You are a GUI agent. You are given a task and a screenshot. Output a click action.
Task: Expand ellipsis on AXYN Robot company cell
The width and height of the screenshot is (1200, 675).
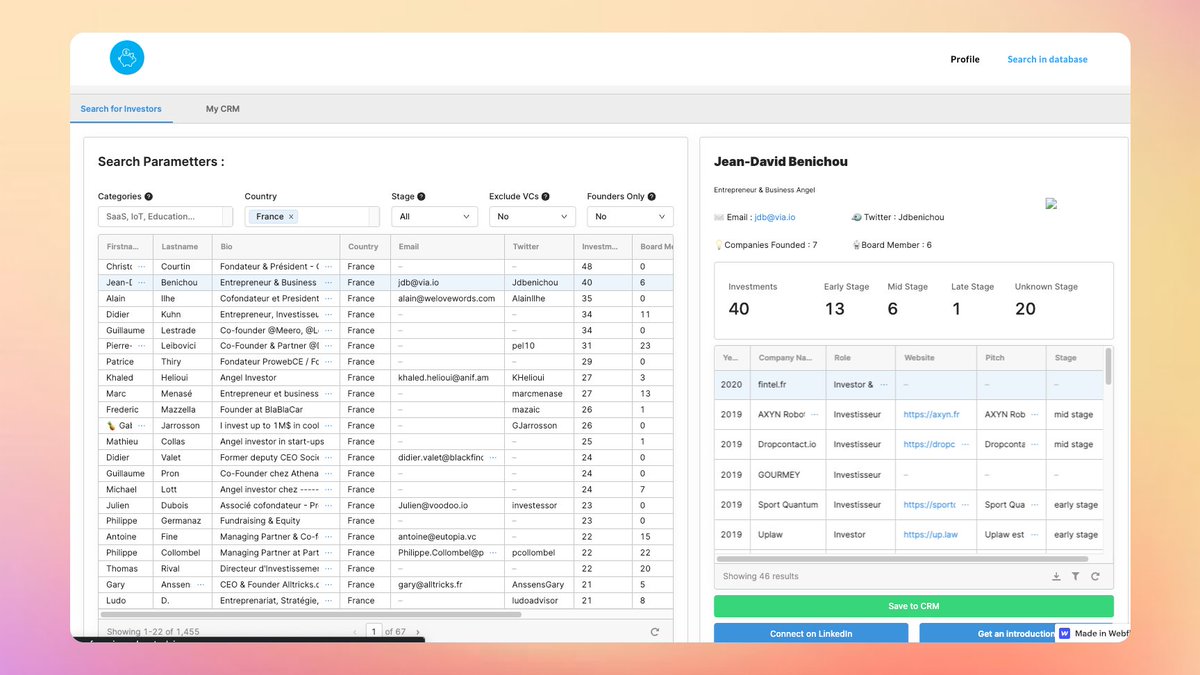coord(814,414)
